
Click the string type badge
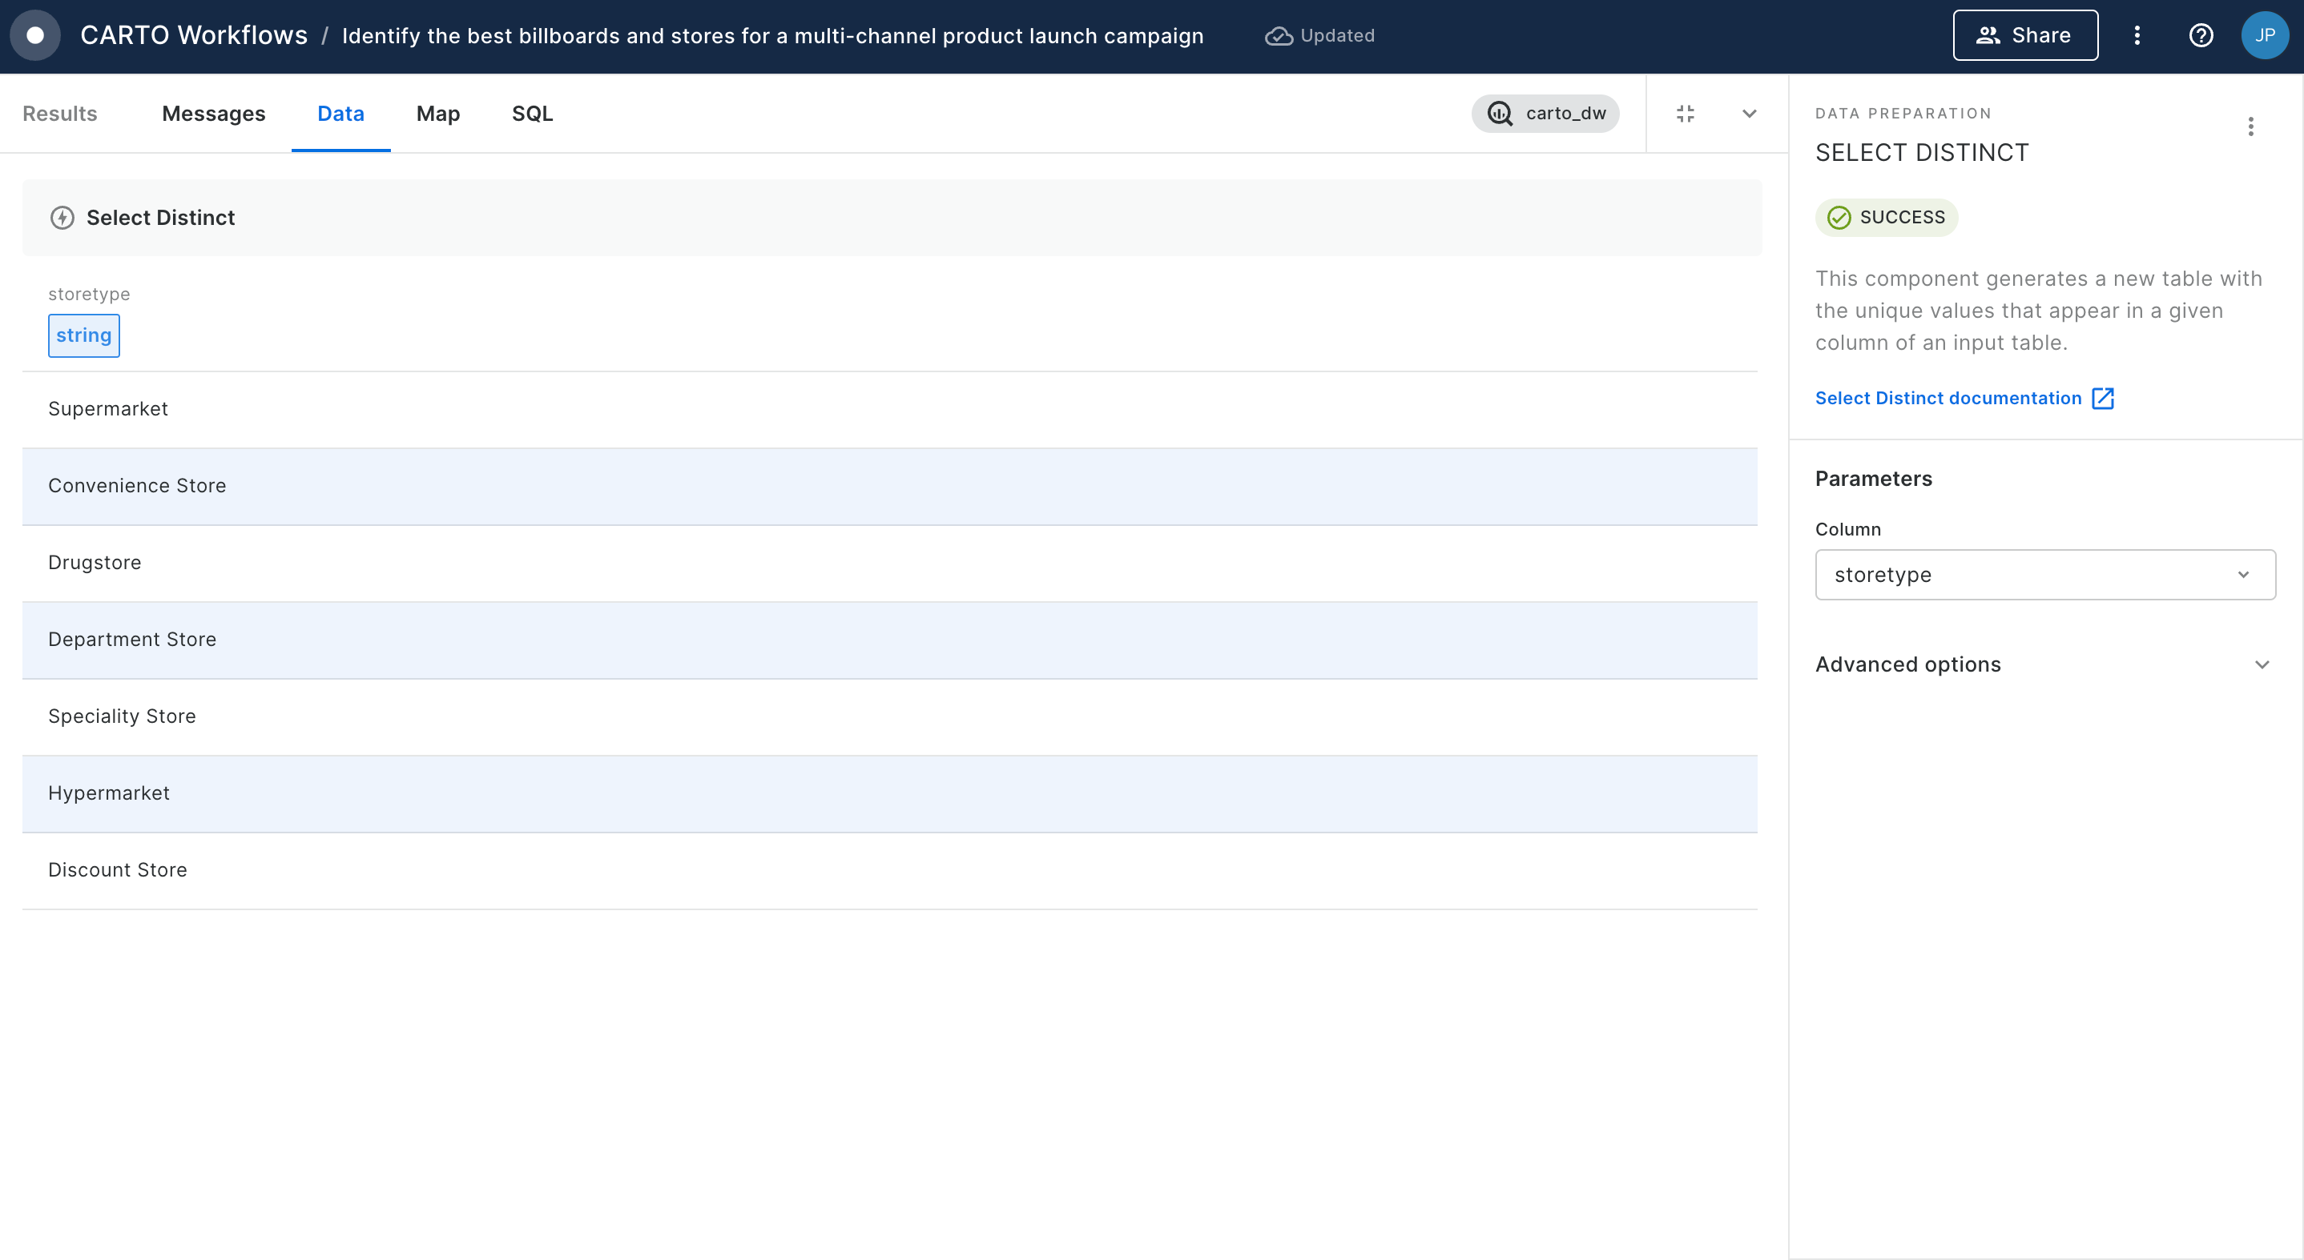point(84,336)
